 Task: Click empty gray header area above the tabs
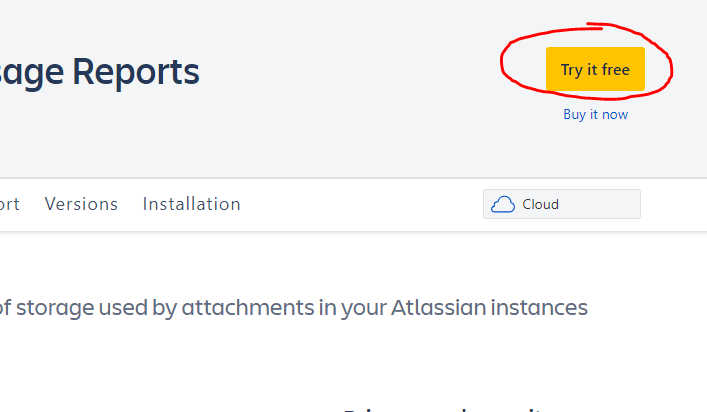350,130
